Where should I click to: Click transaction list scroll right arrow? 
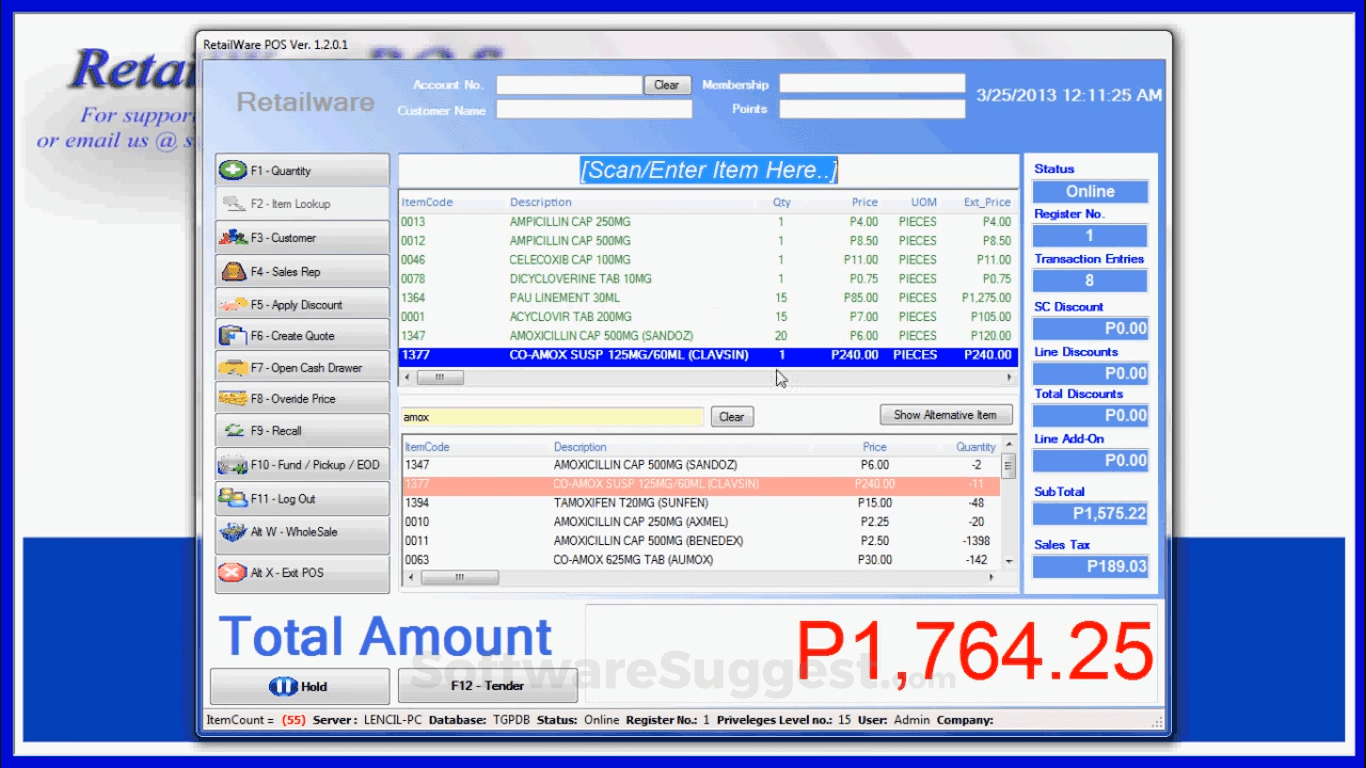point(1009,378)
